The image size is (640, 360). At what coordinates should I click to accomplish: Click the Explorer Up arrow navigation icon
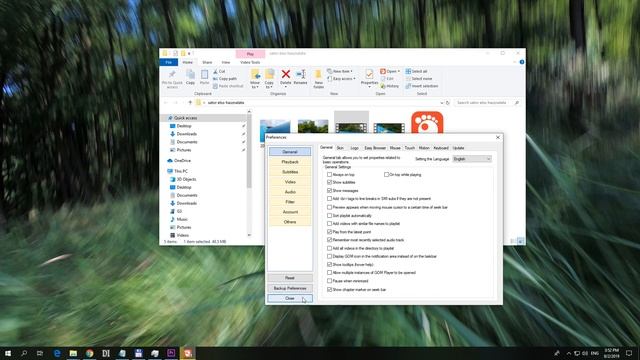190,103
